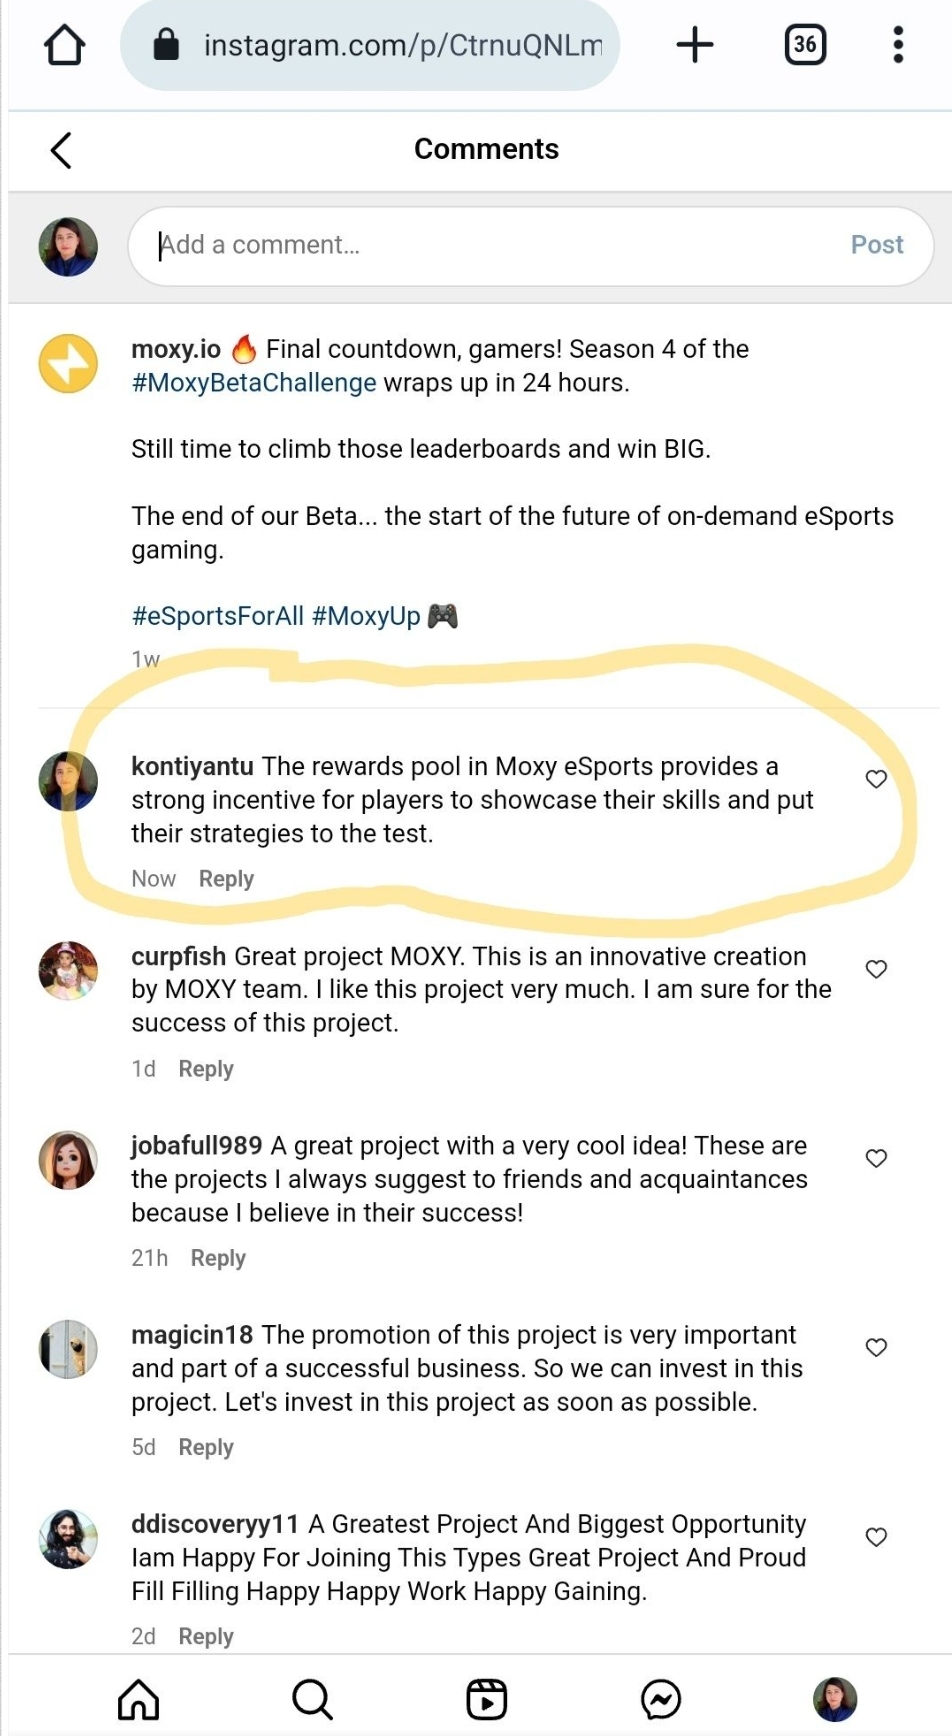This screenshot has height=1736, width=952.
Task: Open new browser tab with plus icon
Action: tap(695, 45)
